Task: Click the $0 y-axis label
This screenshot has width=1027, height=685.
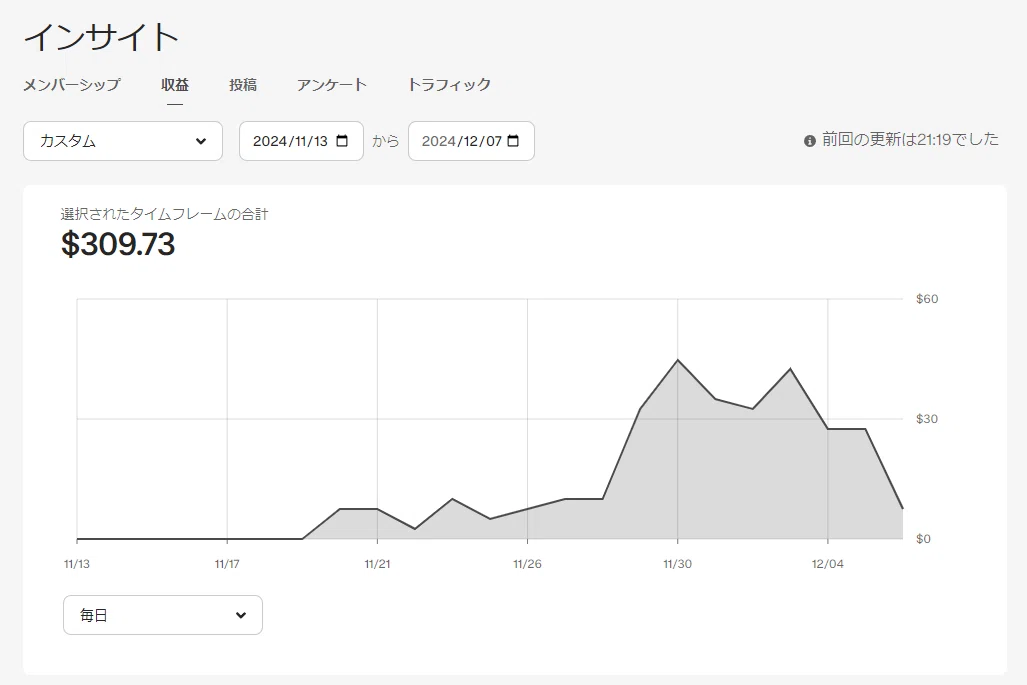Action: tap(923, 539)
